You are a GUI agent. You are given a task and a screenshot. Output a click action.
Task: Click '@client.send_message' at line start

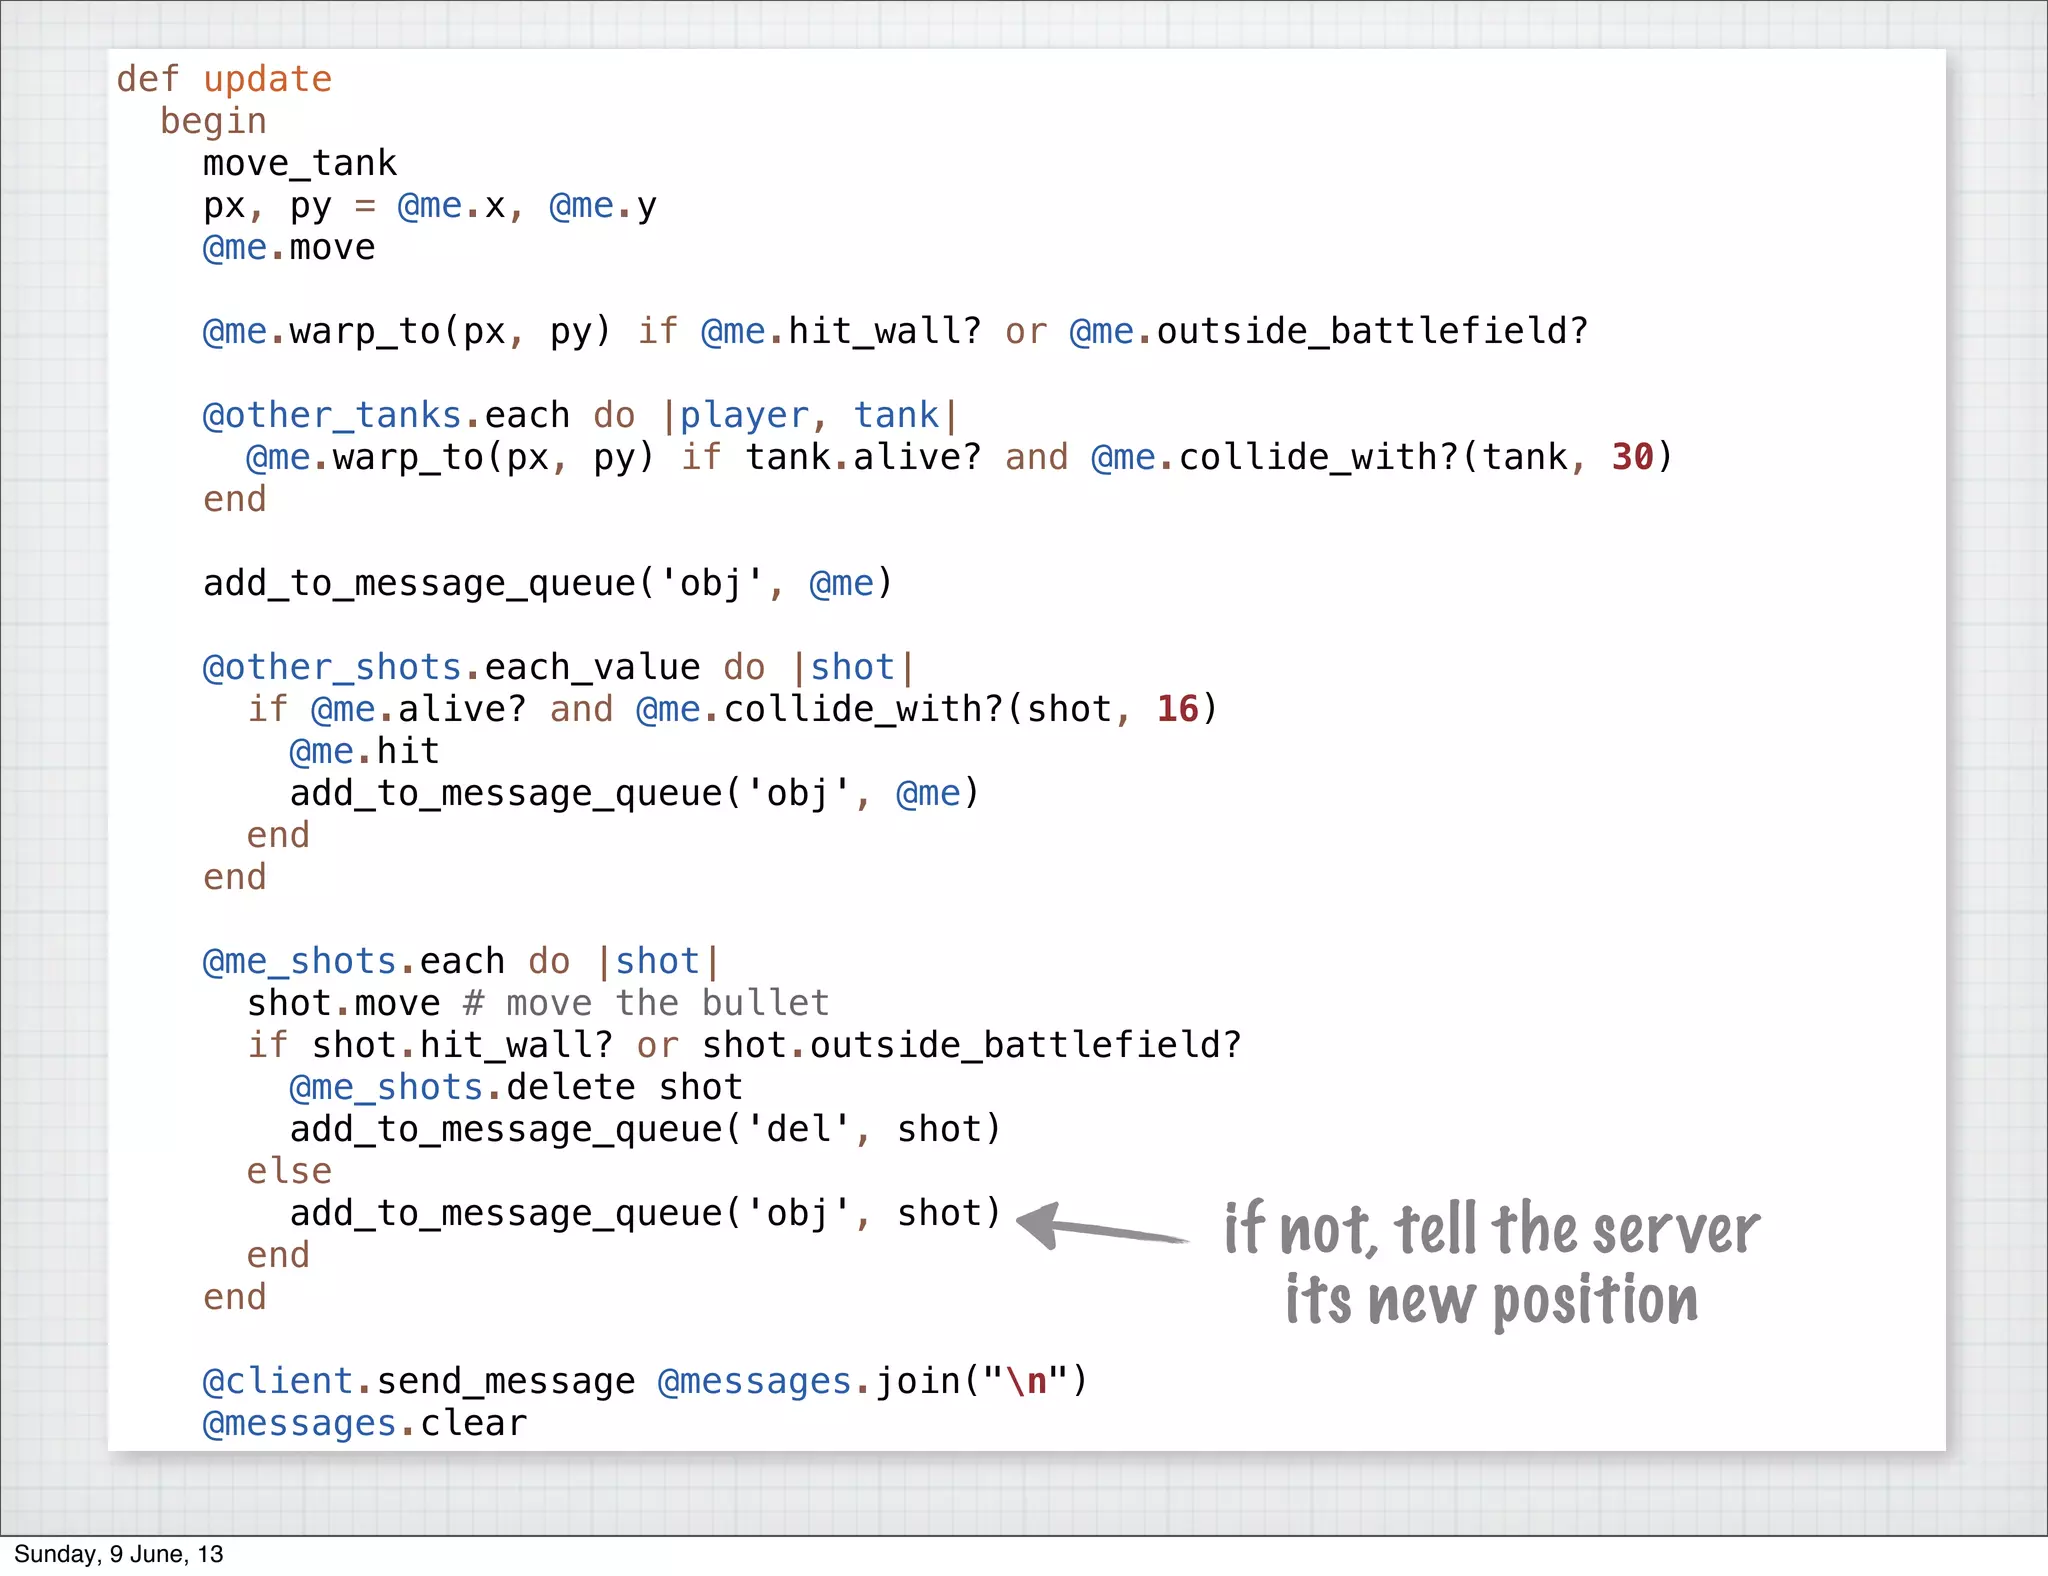point(418,1381)
